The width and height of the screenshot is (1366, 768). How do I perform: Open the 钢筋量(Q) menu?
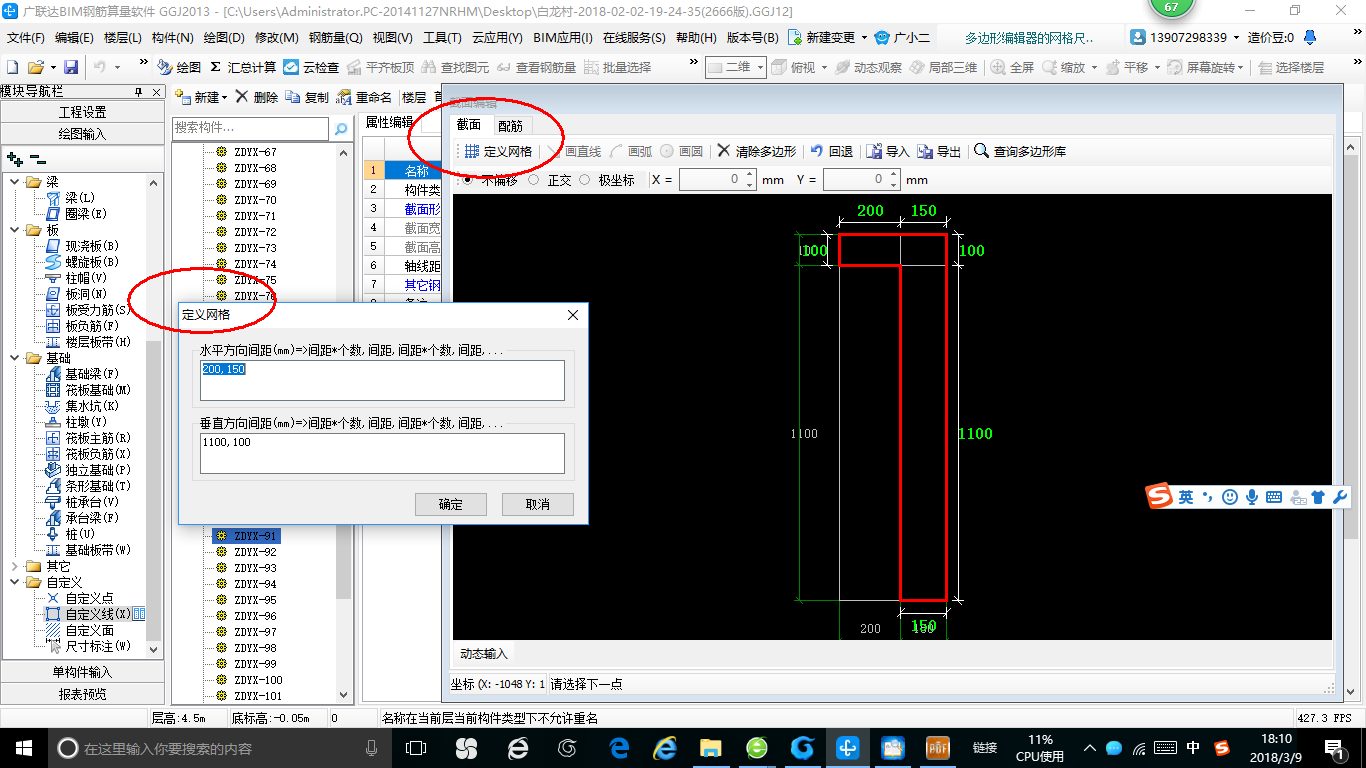335,37
